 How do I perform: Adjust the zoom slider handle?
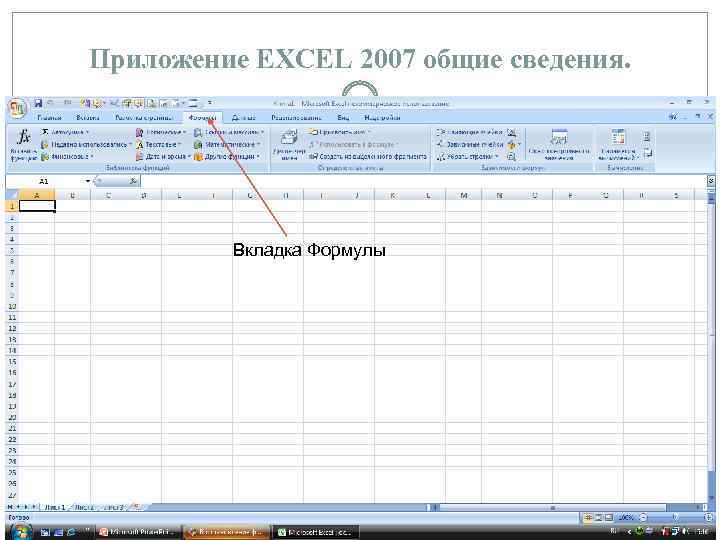tap(675, 518)
